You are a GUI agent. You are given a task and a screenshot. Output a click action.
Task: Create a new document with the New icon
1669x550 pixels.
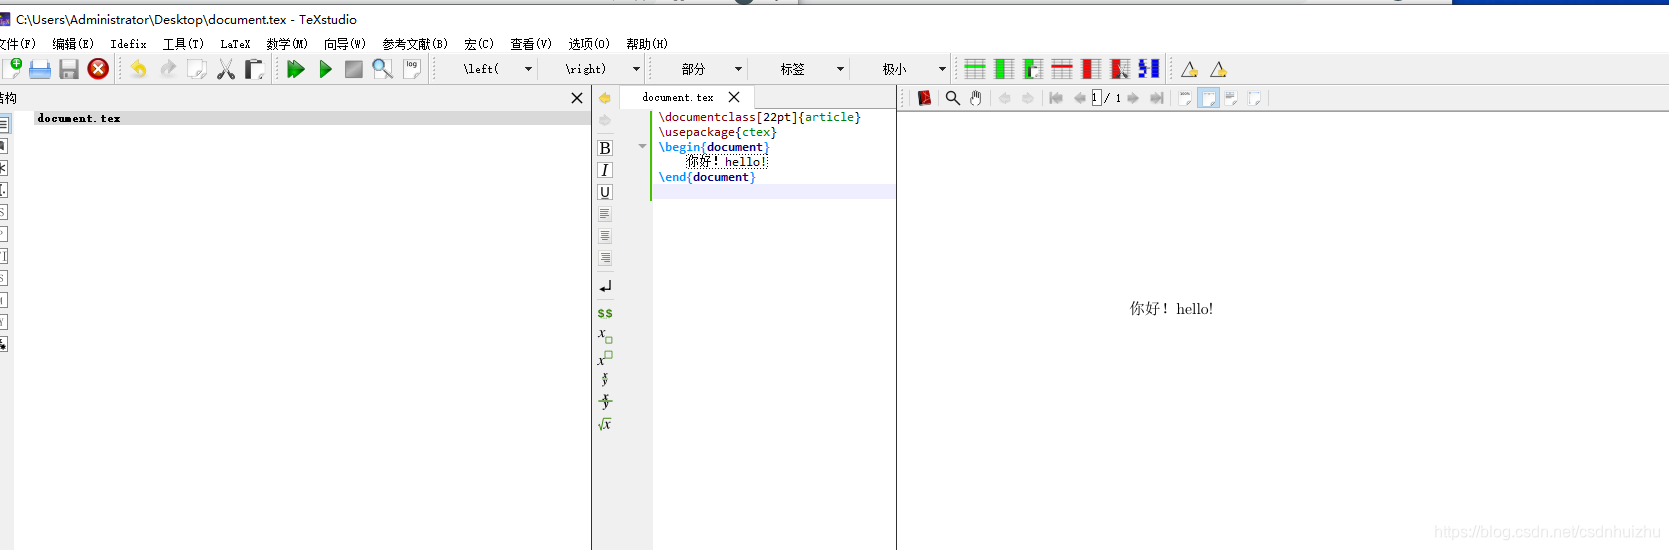[12, 68]
